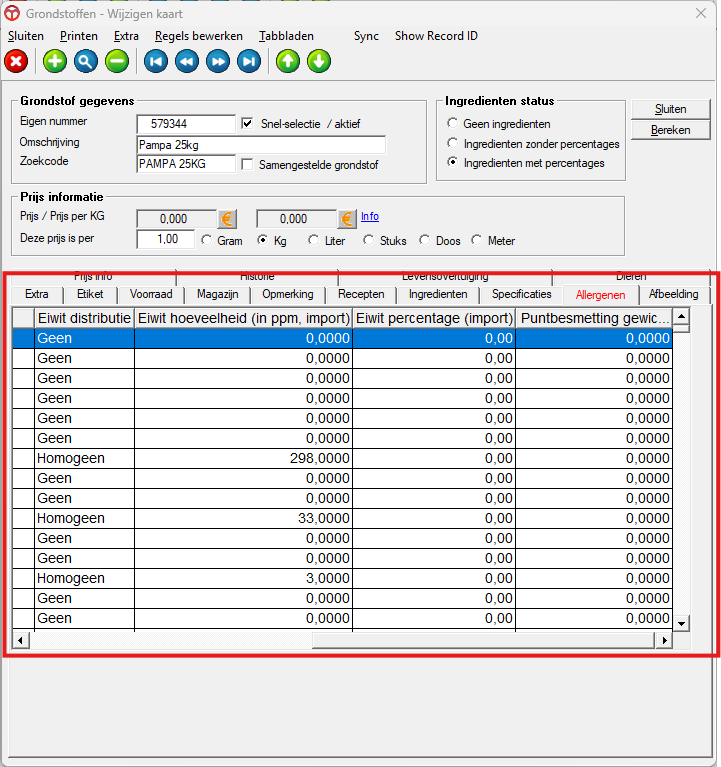Choose Stuks as price unit
721x767 pixels.
point(368,240)
